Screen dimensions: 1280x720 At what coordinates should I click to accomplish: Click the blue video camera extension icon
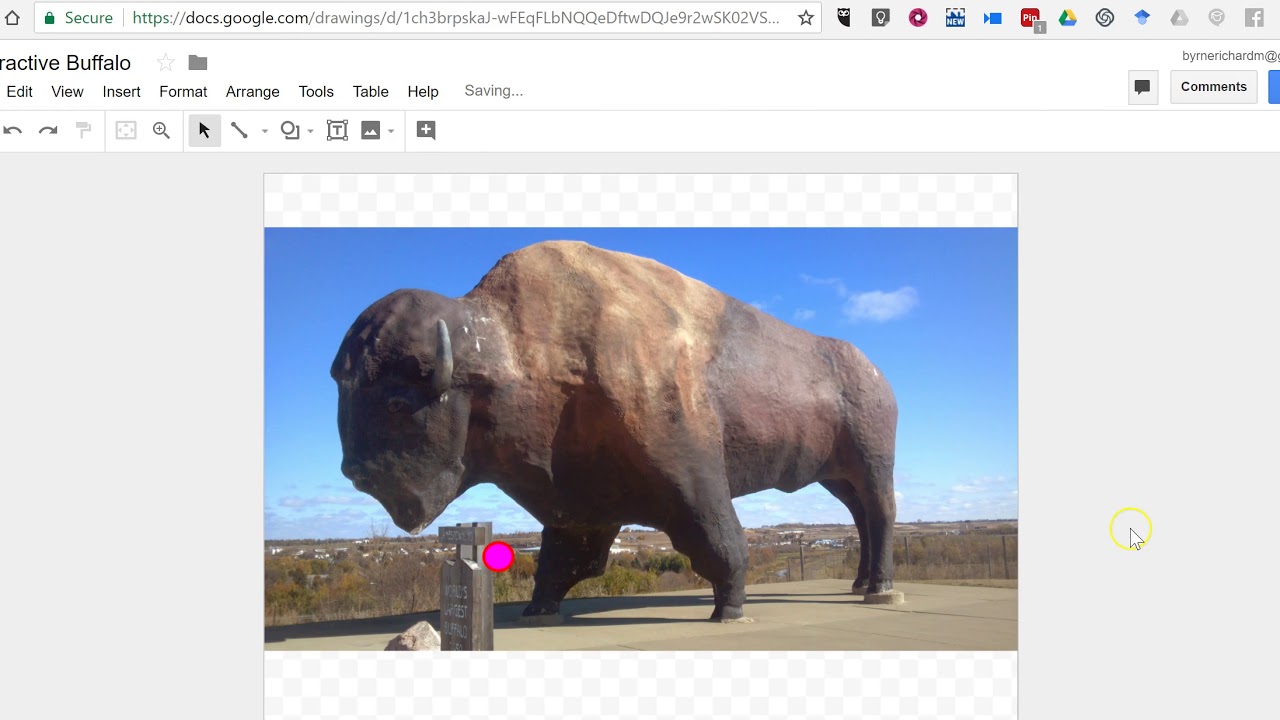click(993, 18)
